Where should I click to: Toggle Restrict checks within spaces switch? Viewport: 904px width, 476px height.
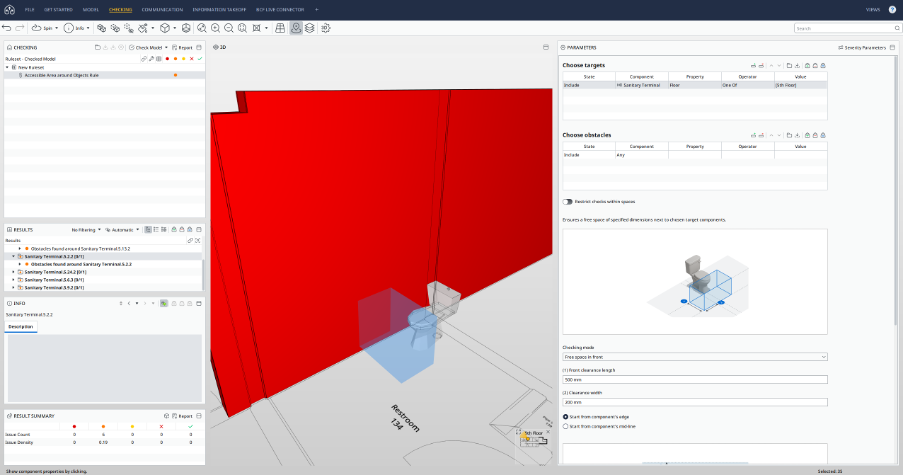pos(567,202)
